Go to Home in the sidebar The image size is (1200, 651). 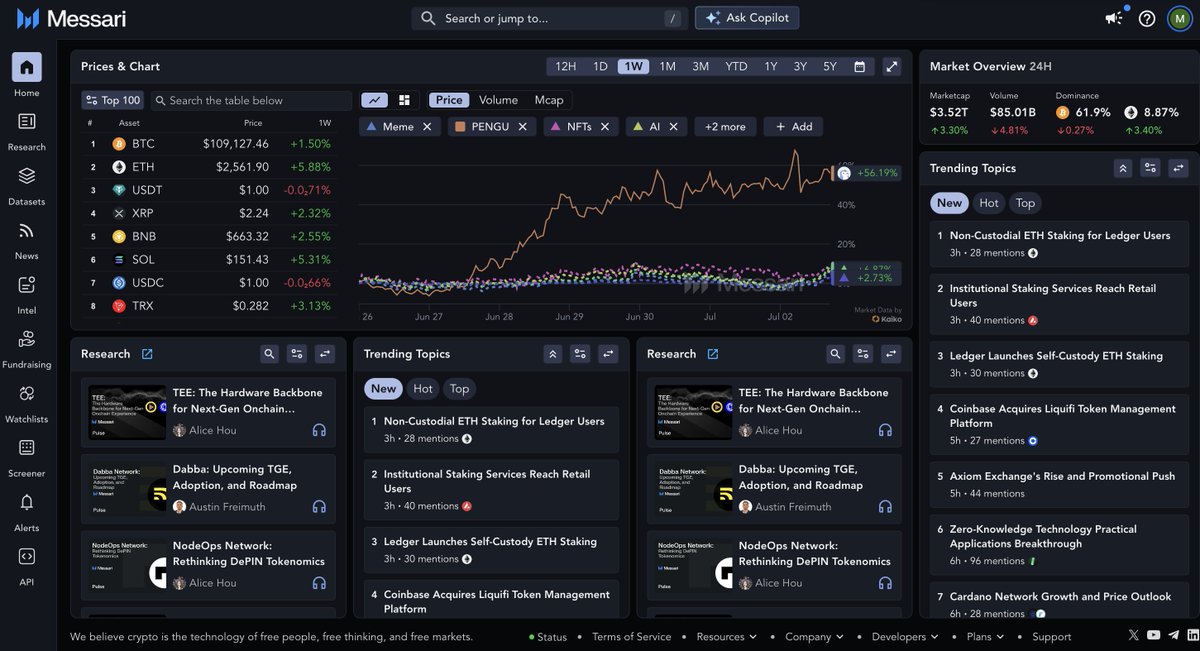point(27,76)
